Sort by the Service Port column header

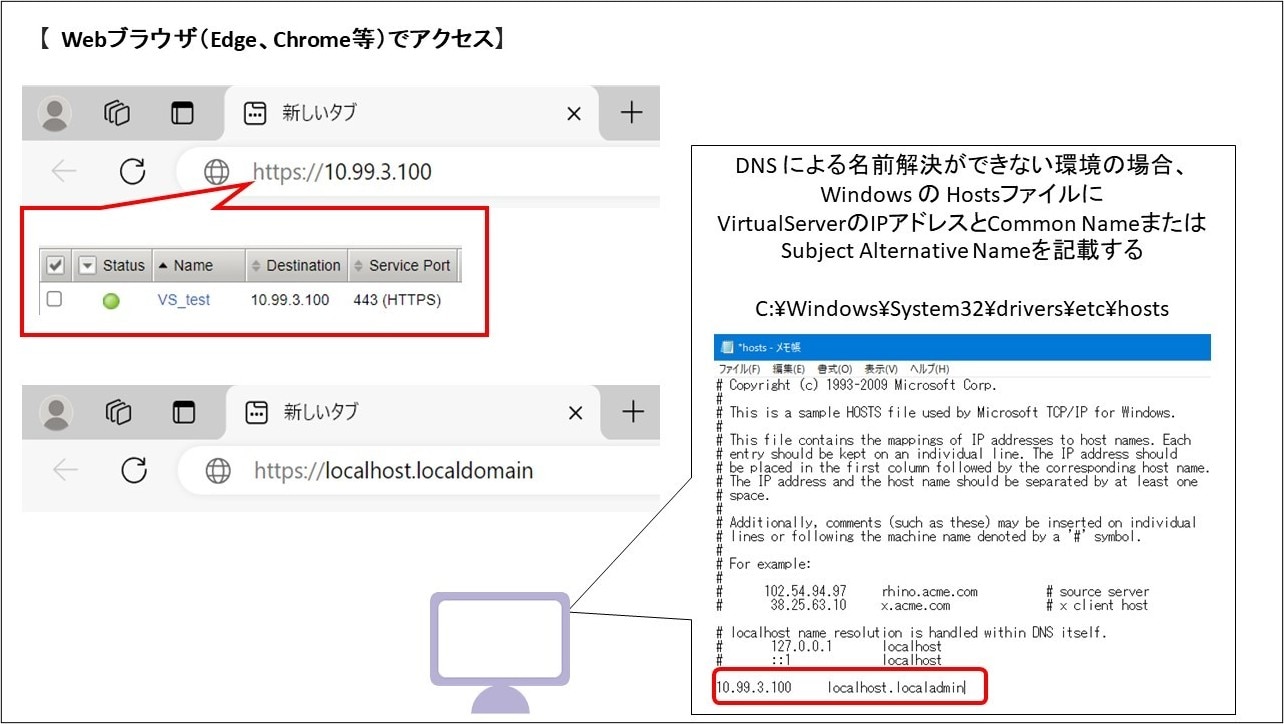[x=403, y=266]
